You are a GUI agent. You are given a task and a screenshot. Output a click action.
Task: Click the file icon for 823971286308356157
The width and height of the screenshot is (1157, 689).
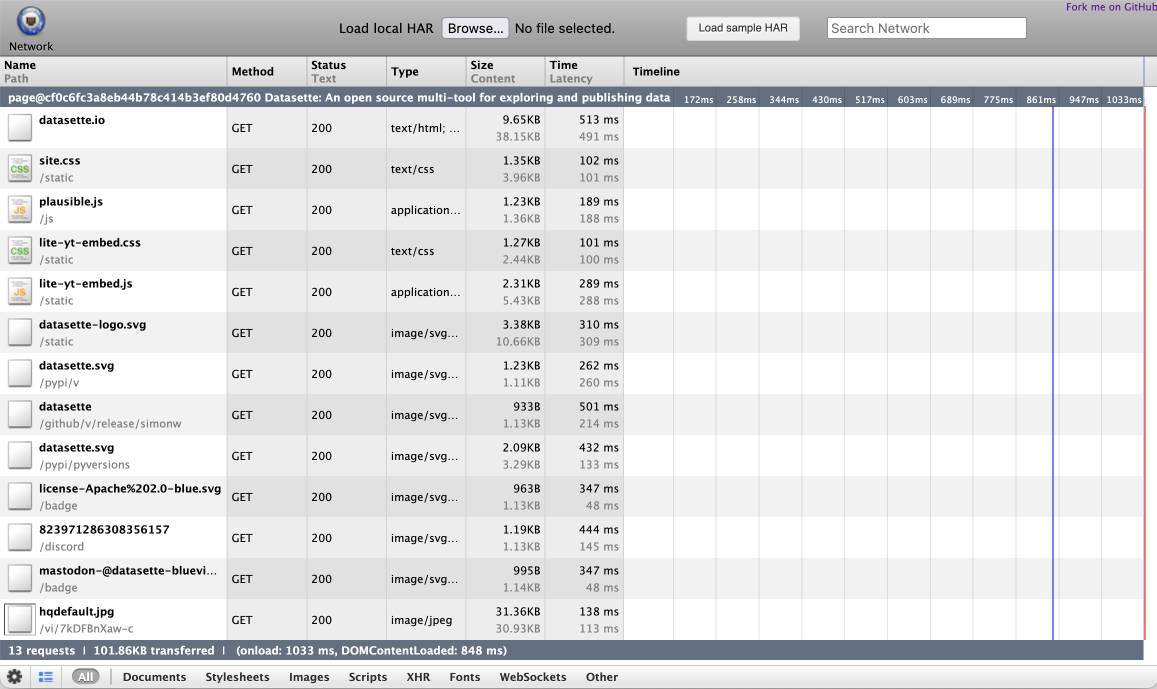coord(20,538)
